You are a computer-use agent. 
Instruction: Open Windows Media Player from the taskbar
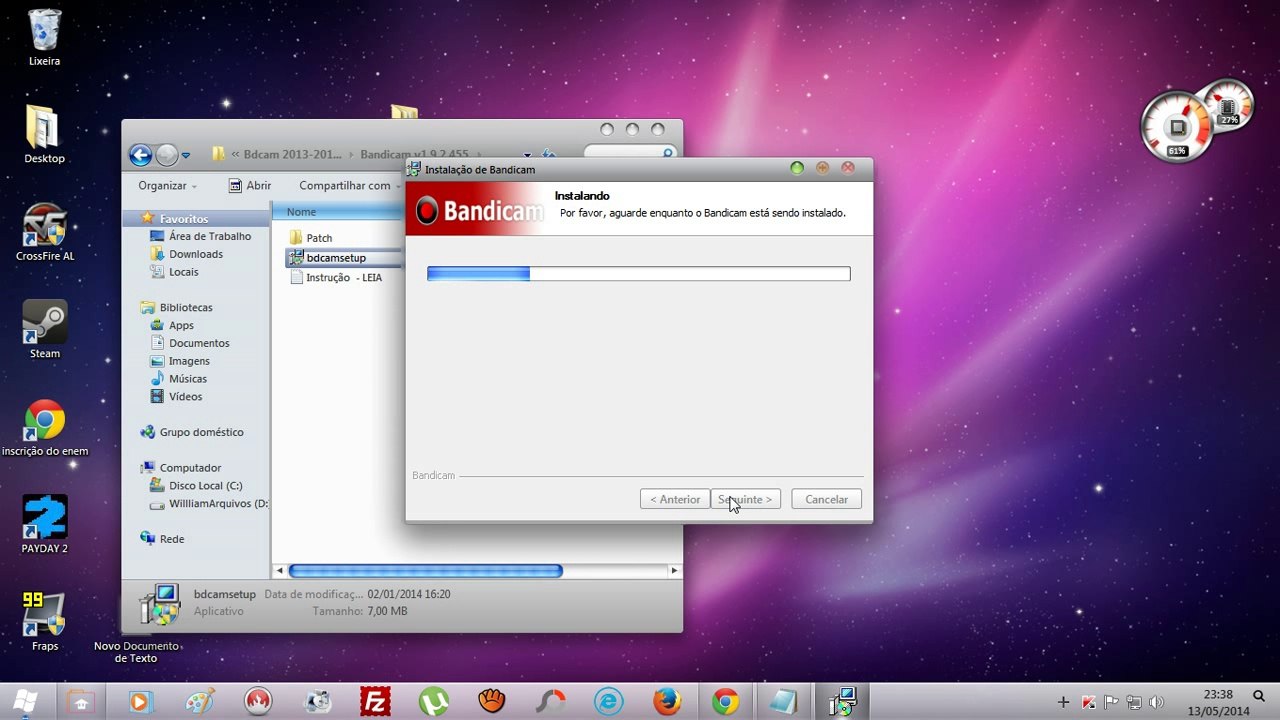point(139,702)
